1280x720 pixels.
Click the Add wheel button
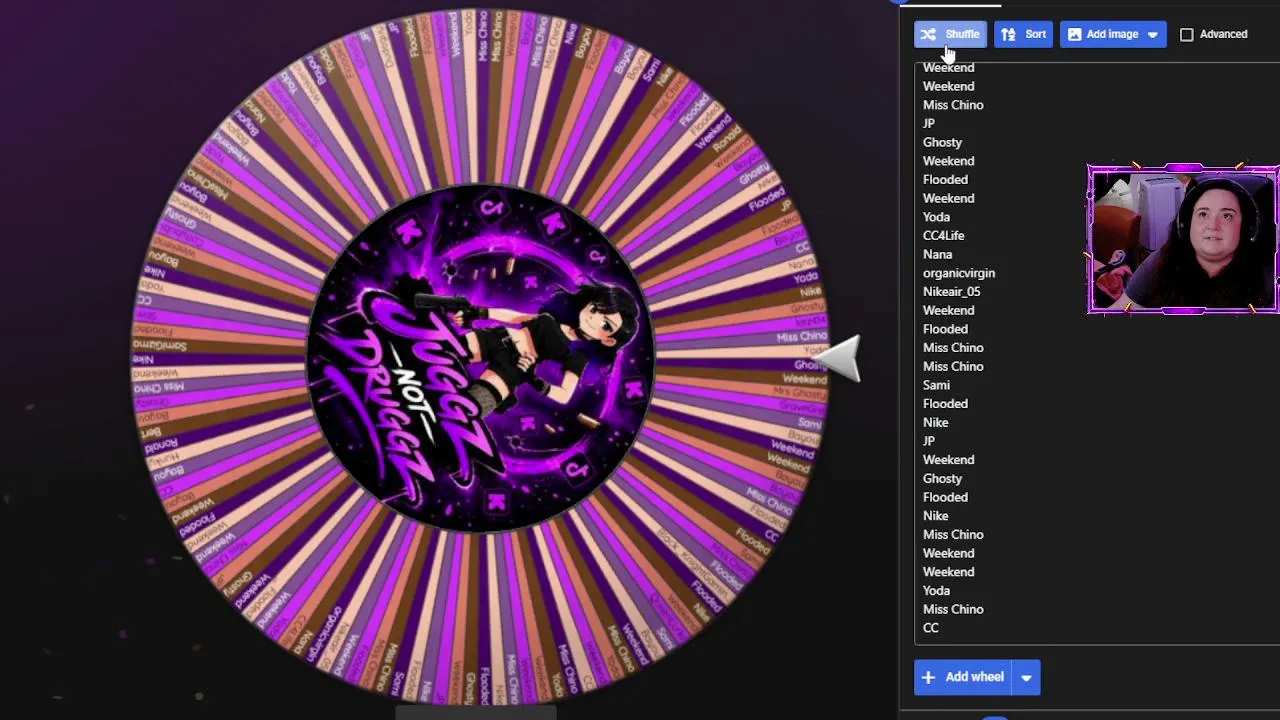tap(962, 677)
